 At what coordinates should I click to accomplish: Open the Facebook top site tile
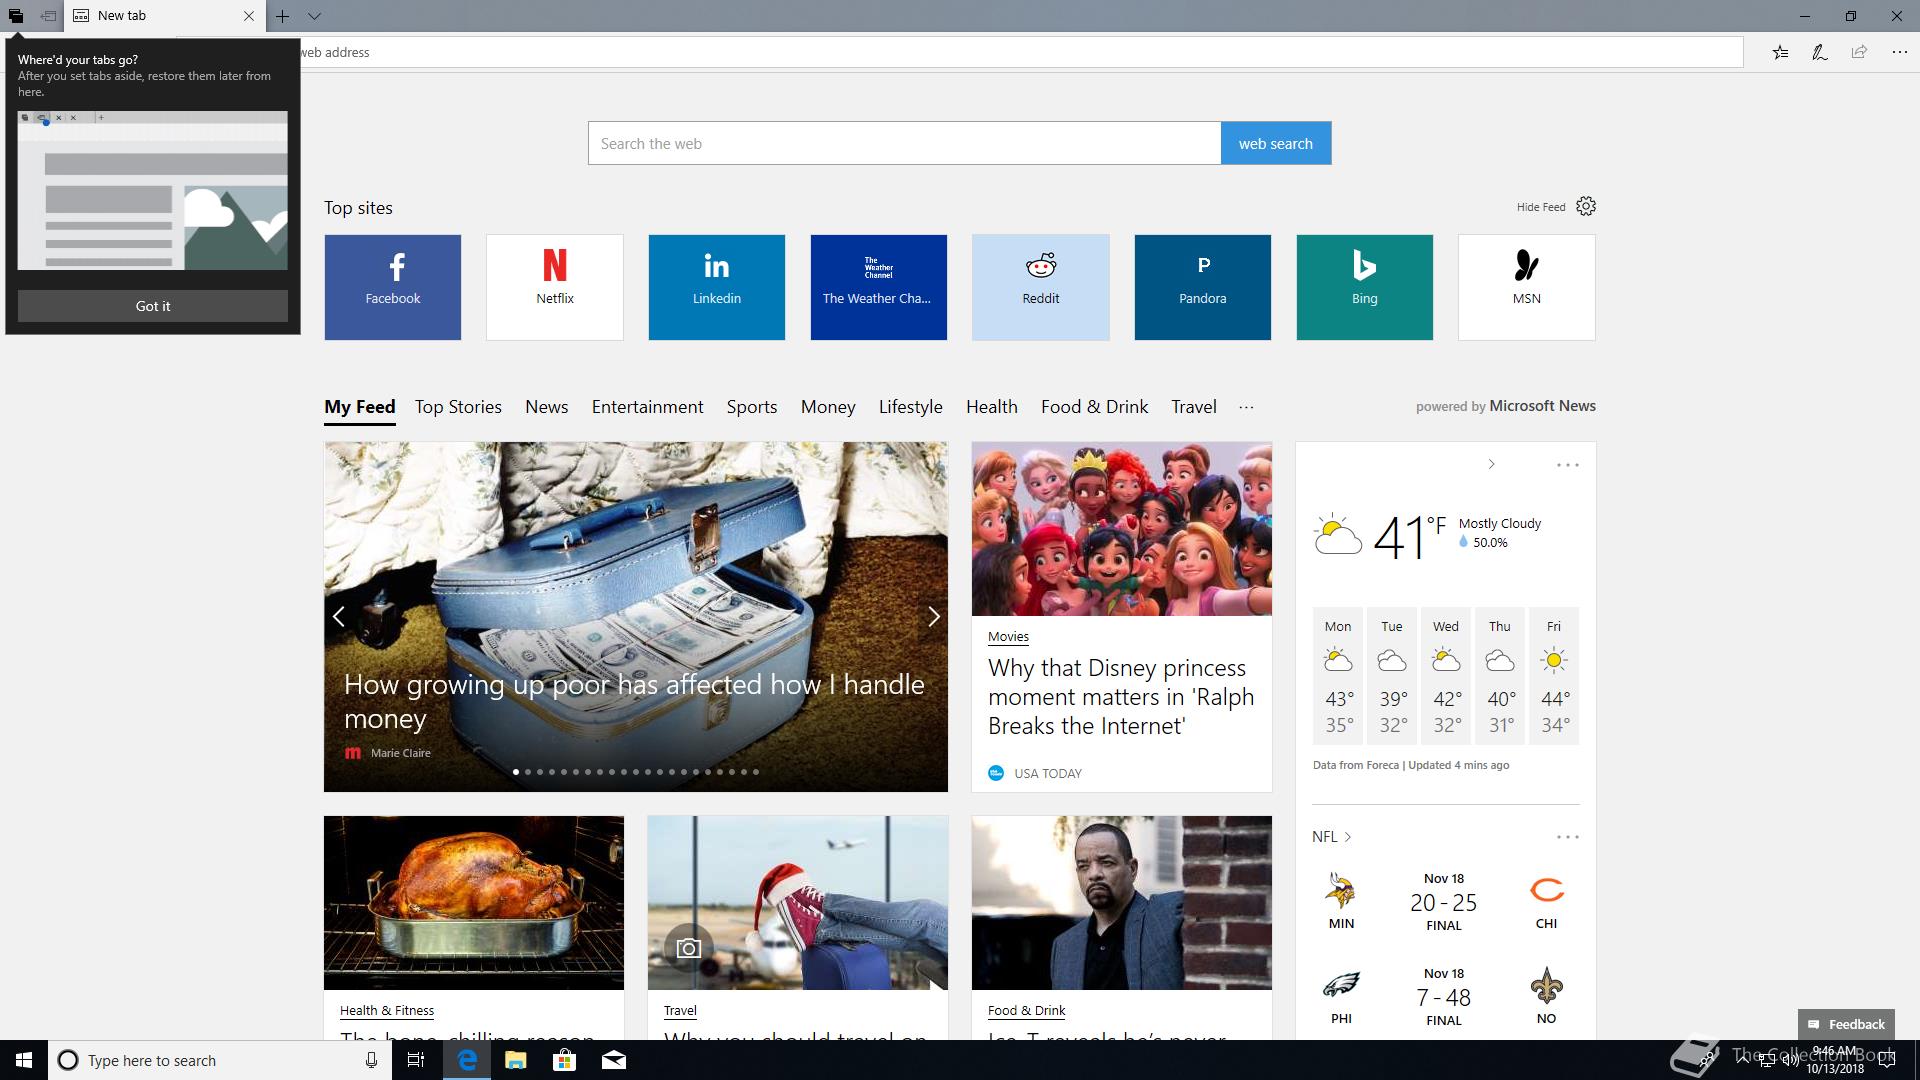(x=393, y=287)
